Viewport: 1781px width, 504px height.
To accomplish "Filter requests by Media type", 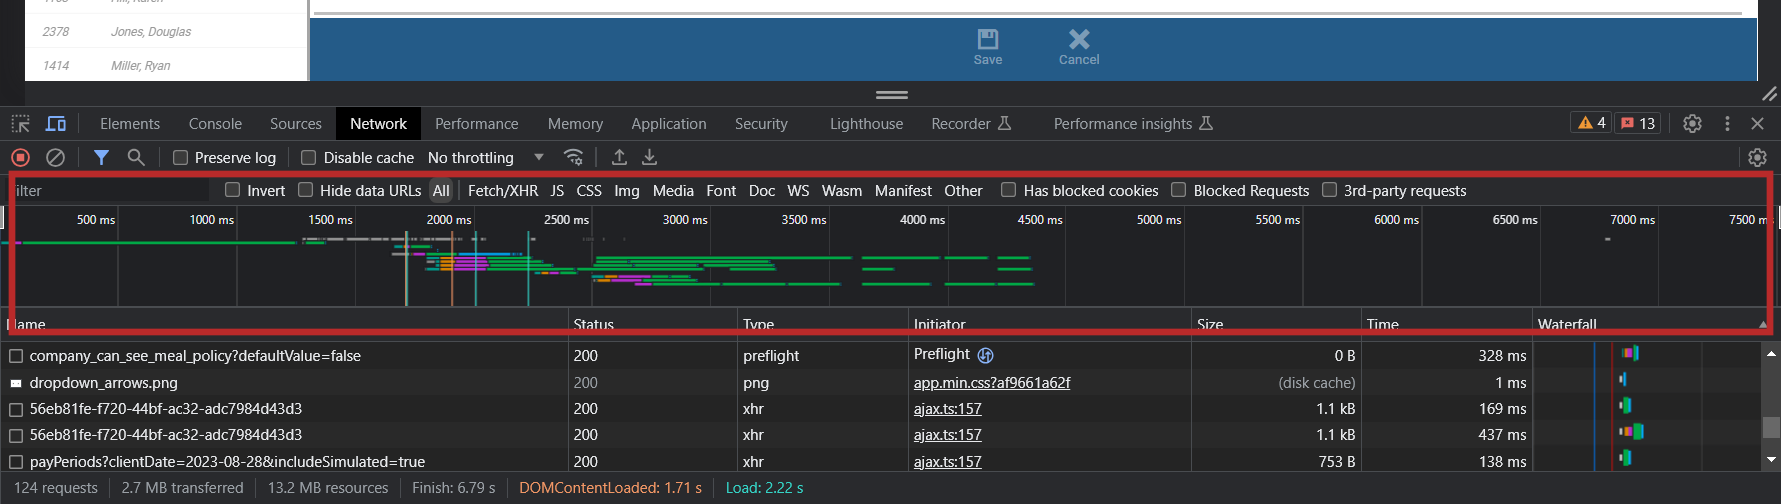I will (x=673, y=190).
